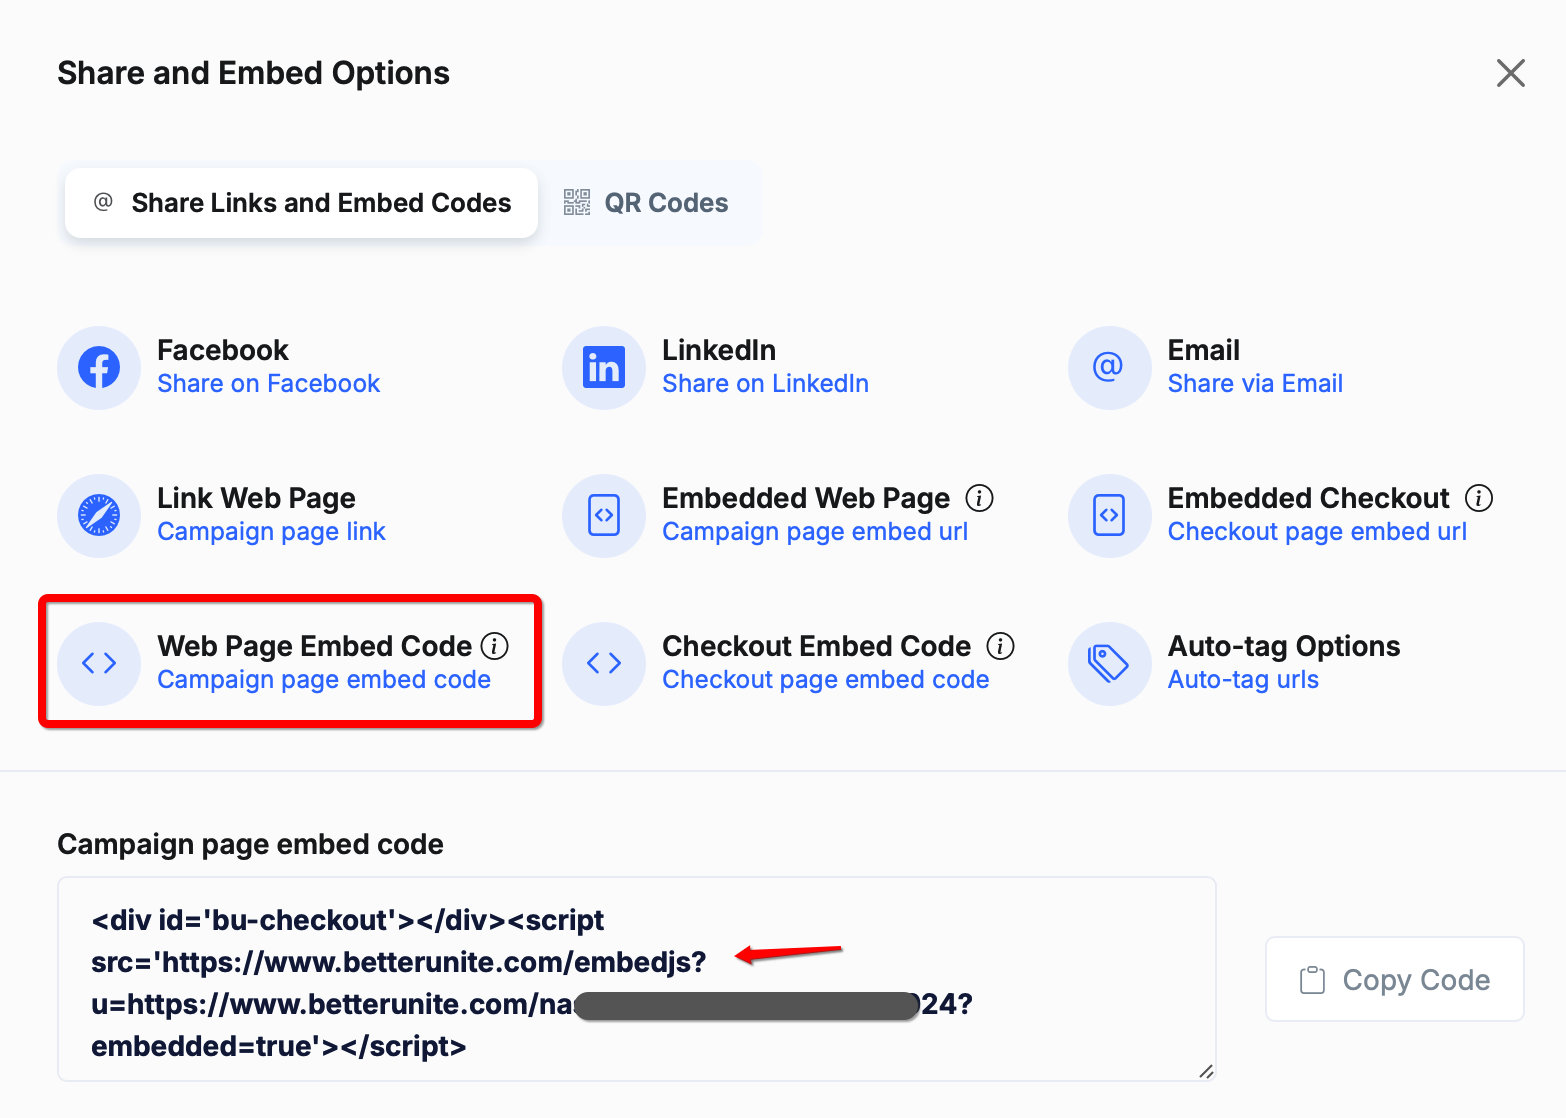Click inside the embed code text area
Image resolution: width=1566 pixels, height=1118 pixels.
click(637, 979)
